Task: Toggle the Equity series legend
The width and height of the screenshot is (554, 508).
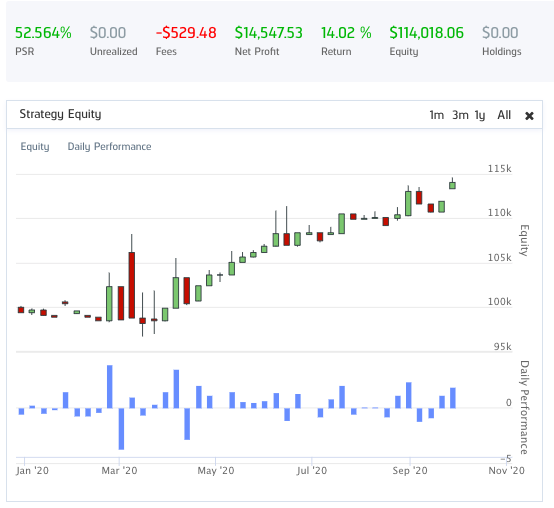Action: (x=35, y=147)
